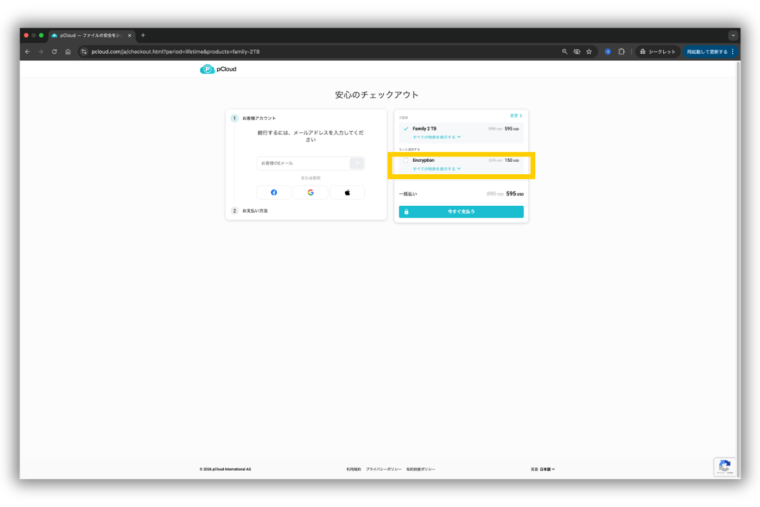Viewport: 760px width, 507px height.
Task: Expand all benefits under Encryption
Action: tap(436, 169)
